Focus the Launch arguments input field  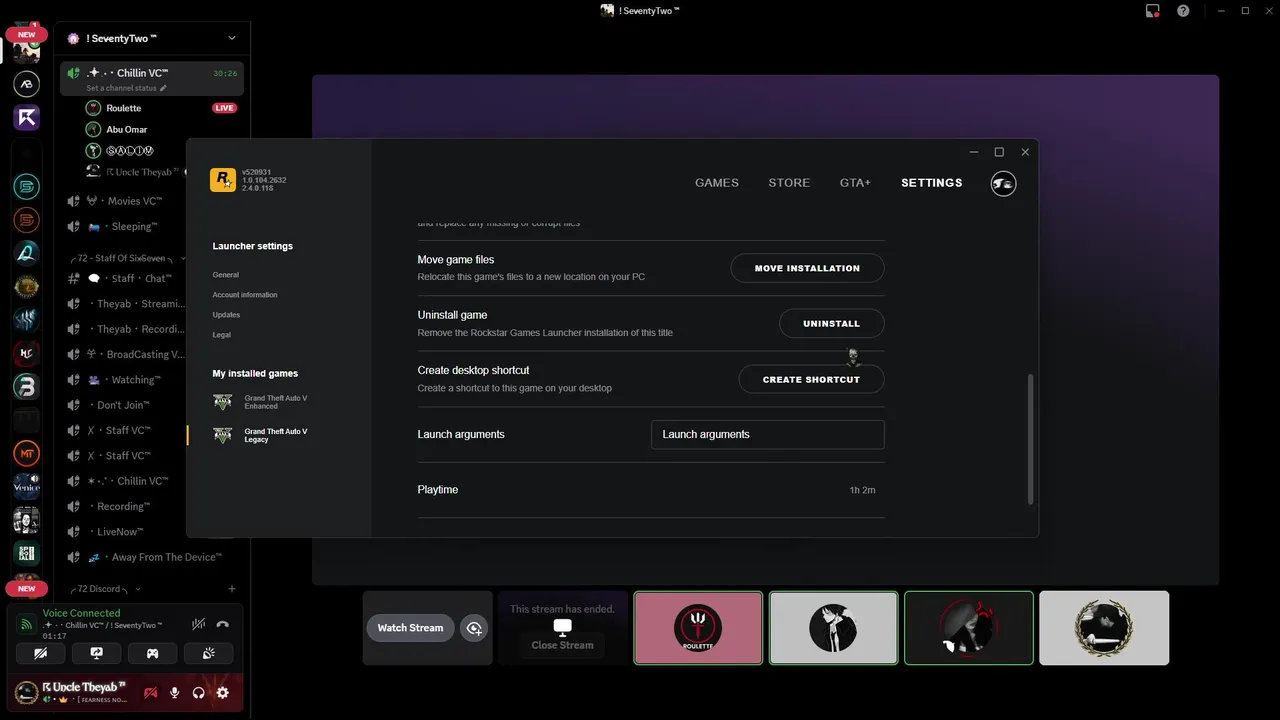point(768,434)
